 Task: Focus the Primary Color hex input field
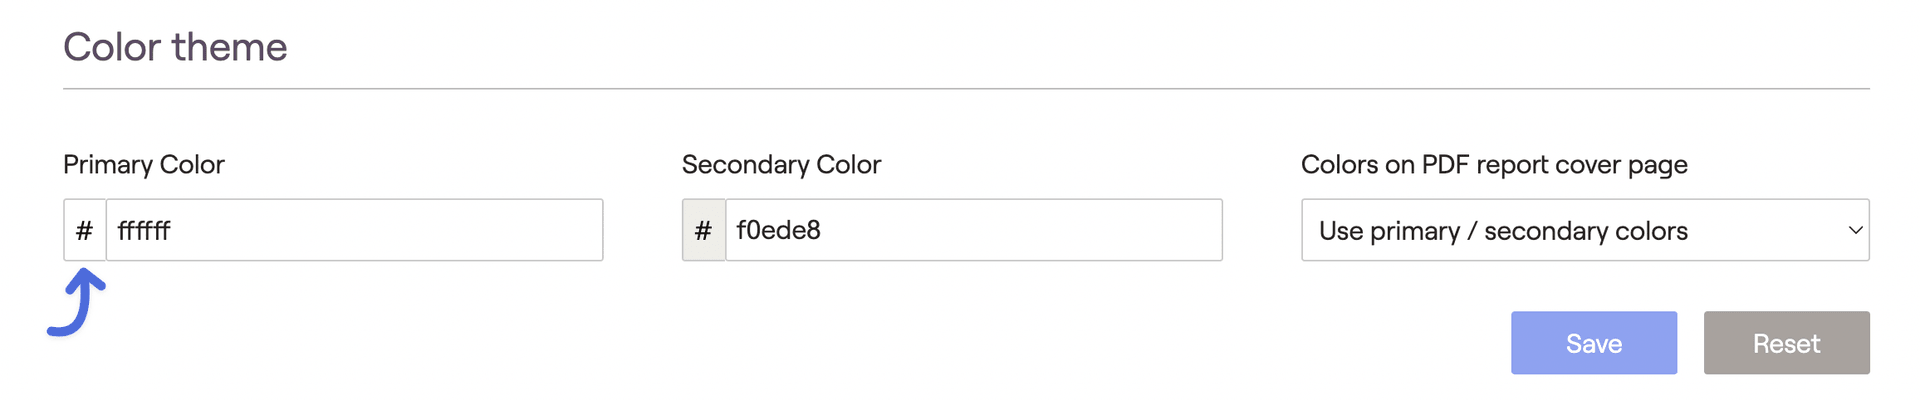355,230
